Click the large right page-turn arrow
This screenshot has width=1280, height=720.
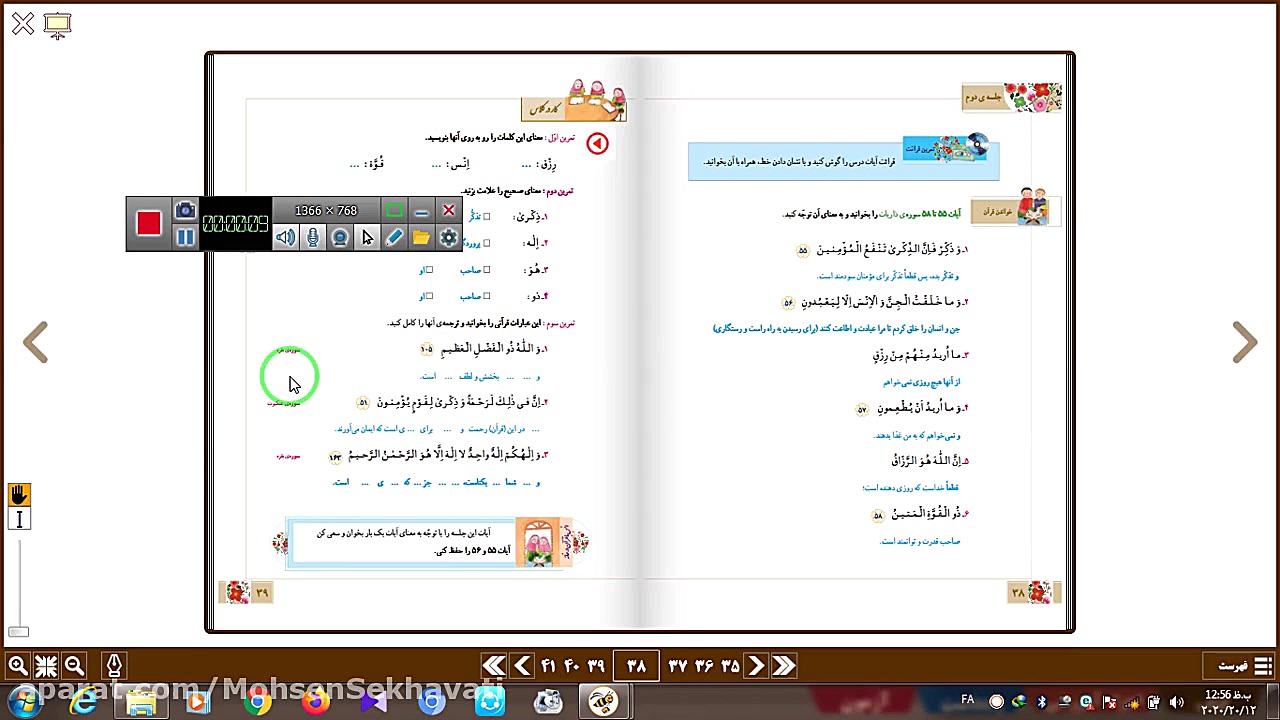tap(1244, 343)
